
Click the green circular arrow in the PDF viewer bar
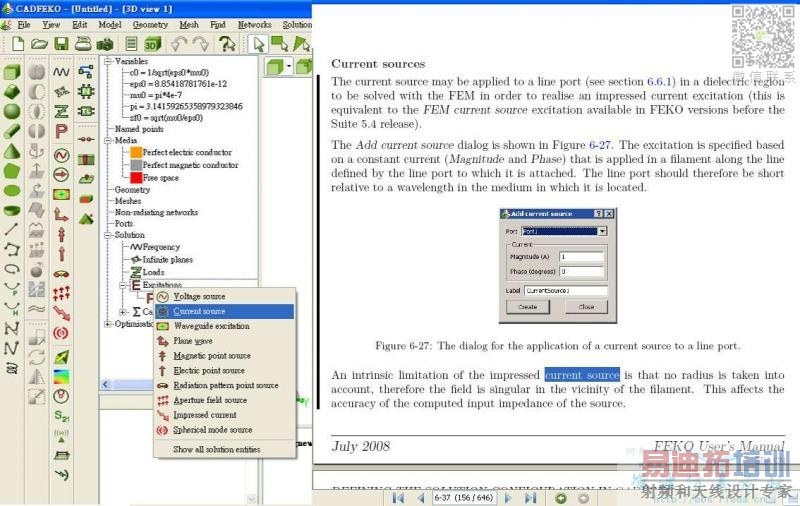[561, 498]
